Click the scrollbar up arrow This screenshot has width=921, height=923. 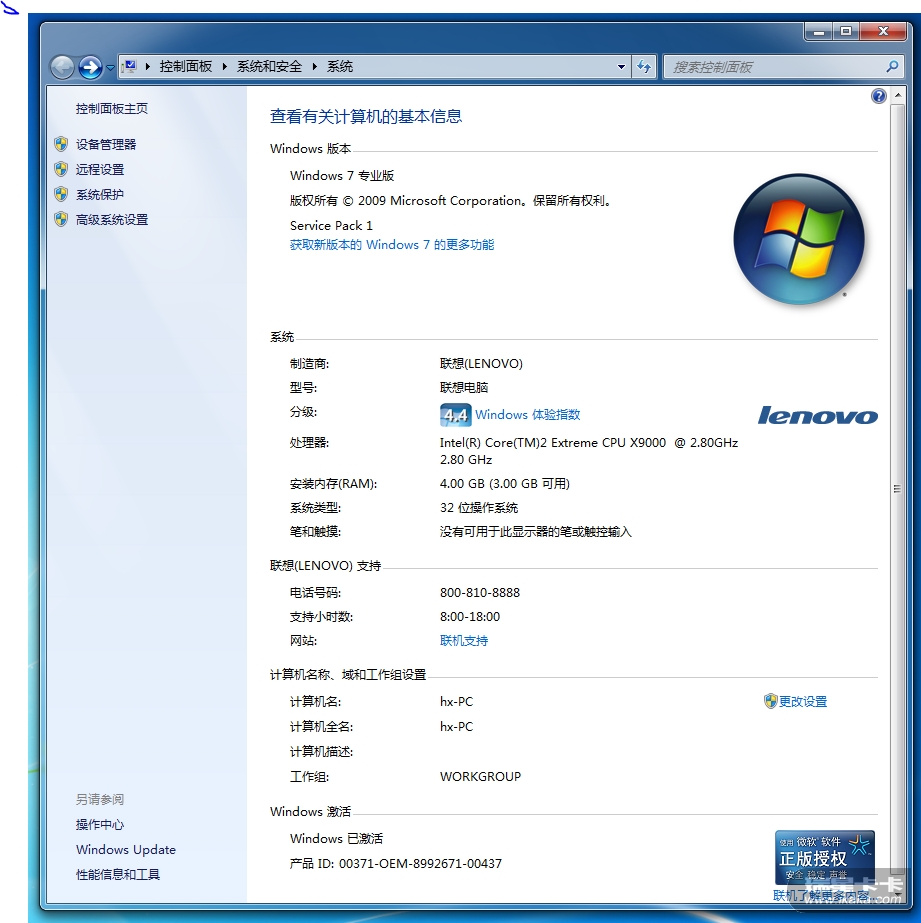[897, 95]
